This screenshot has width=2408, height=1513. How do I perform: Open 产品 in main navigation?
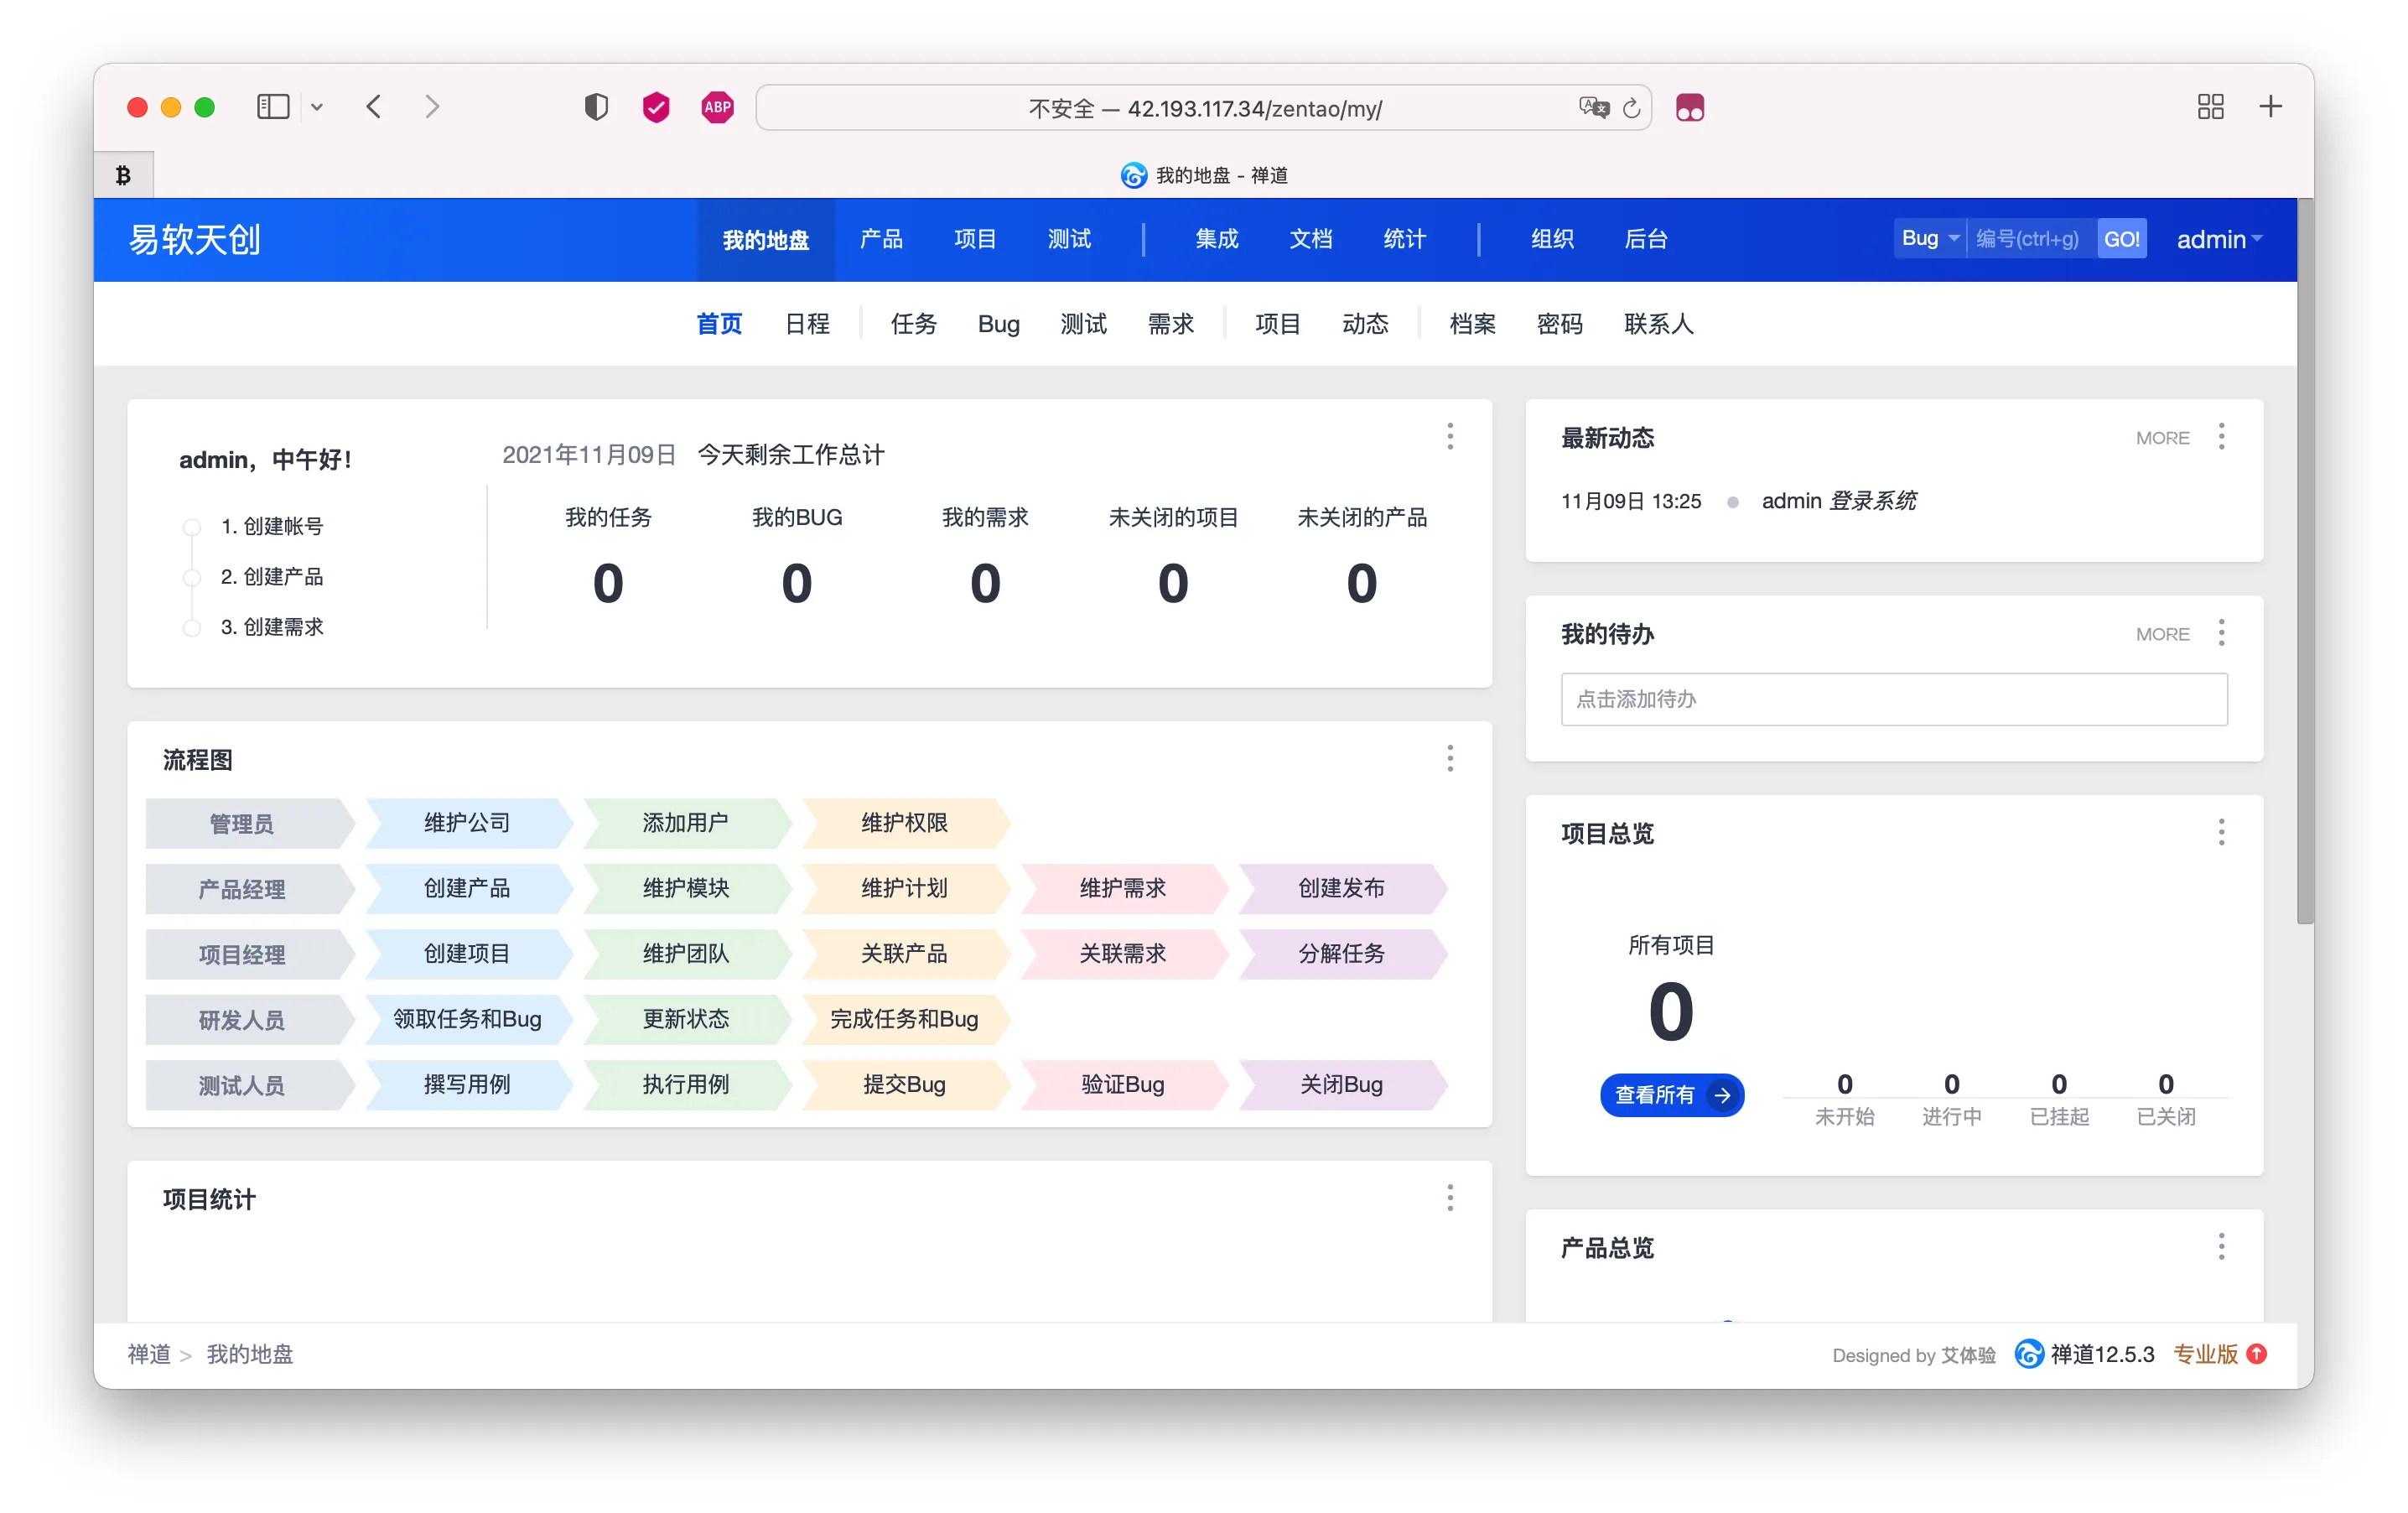pyautogui.click(x=881, y=240)
